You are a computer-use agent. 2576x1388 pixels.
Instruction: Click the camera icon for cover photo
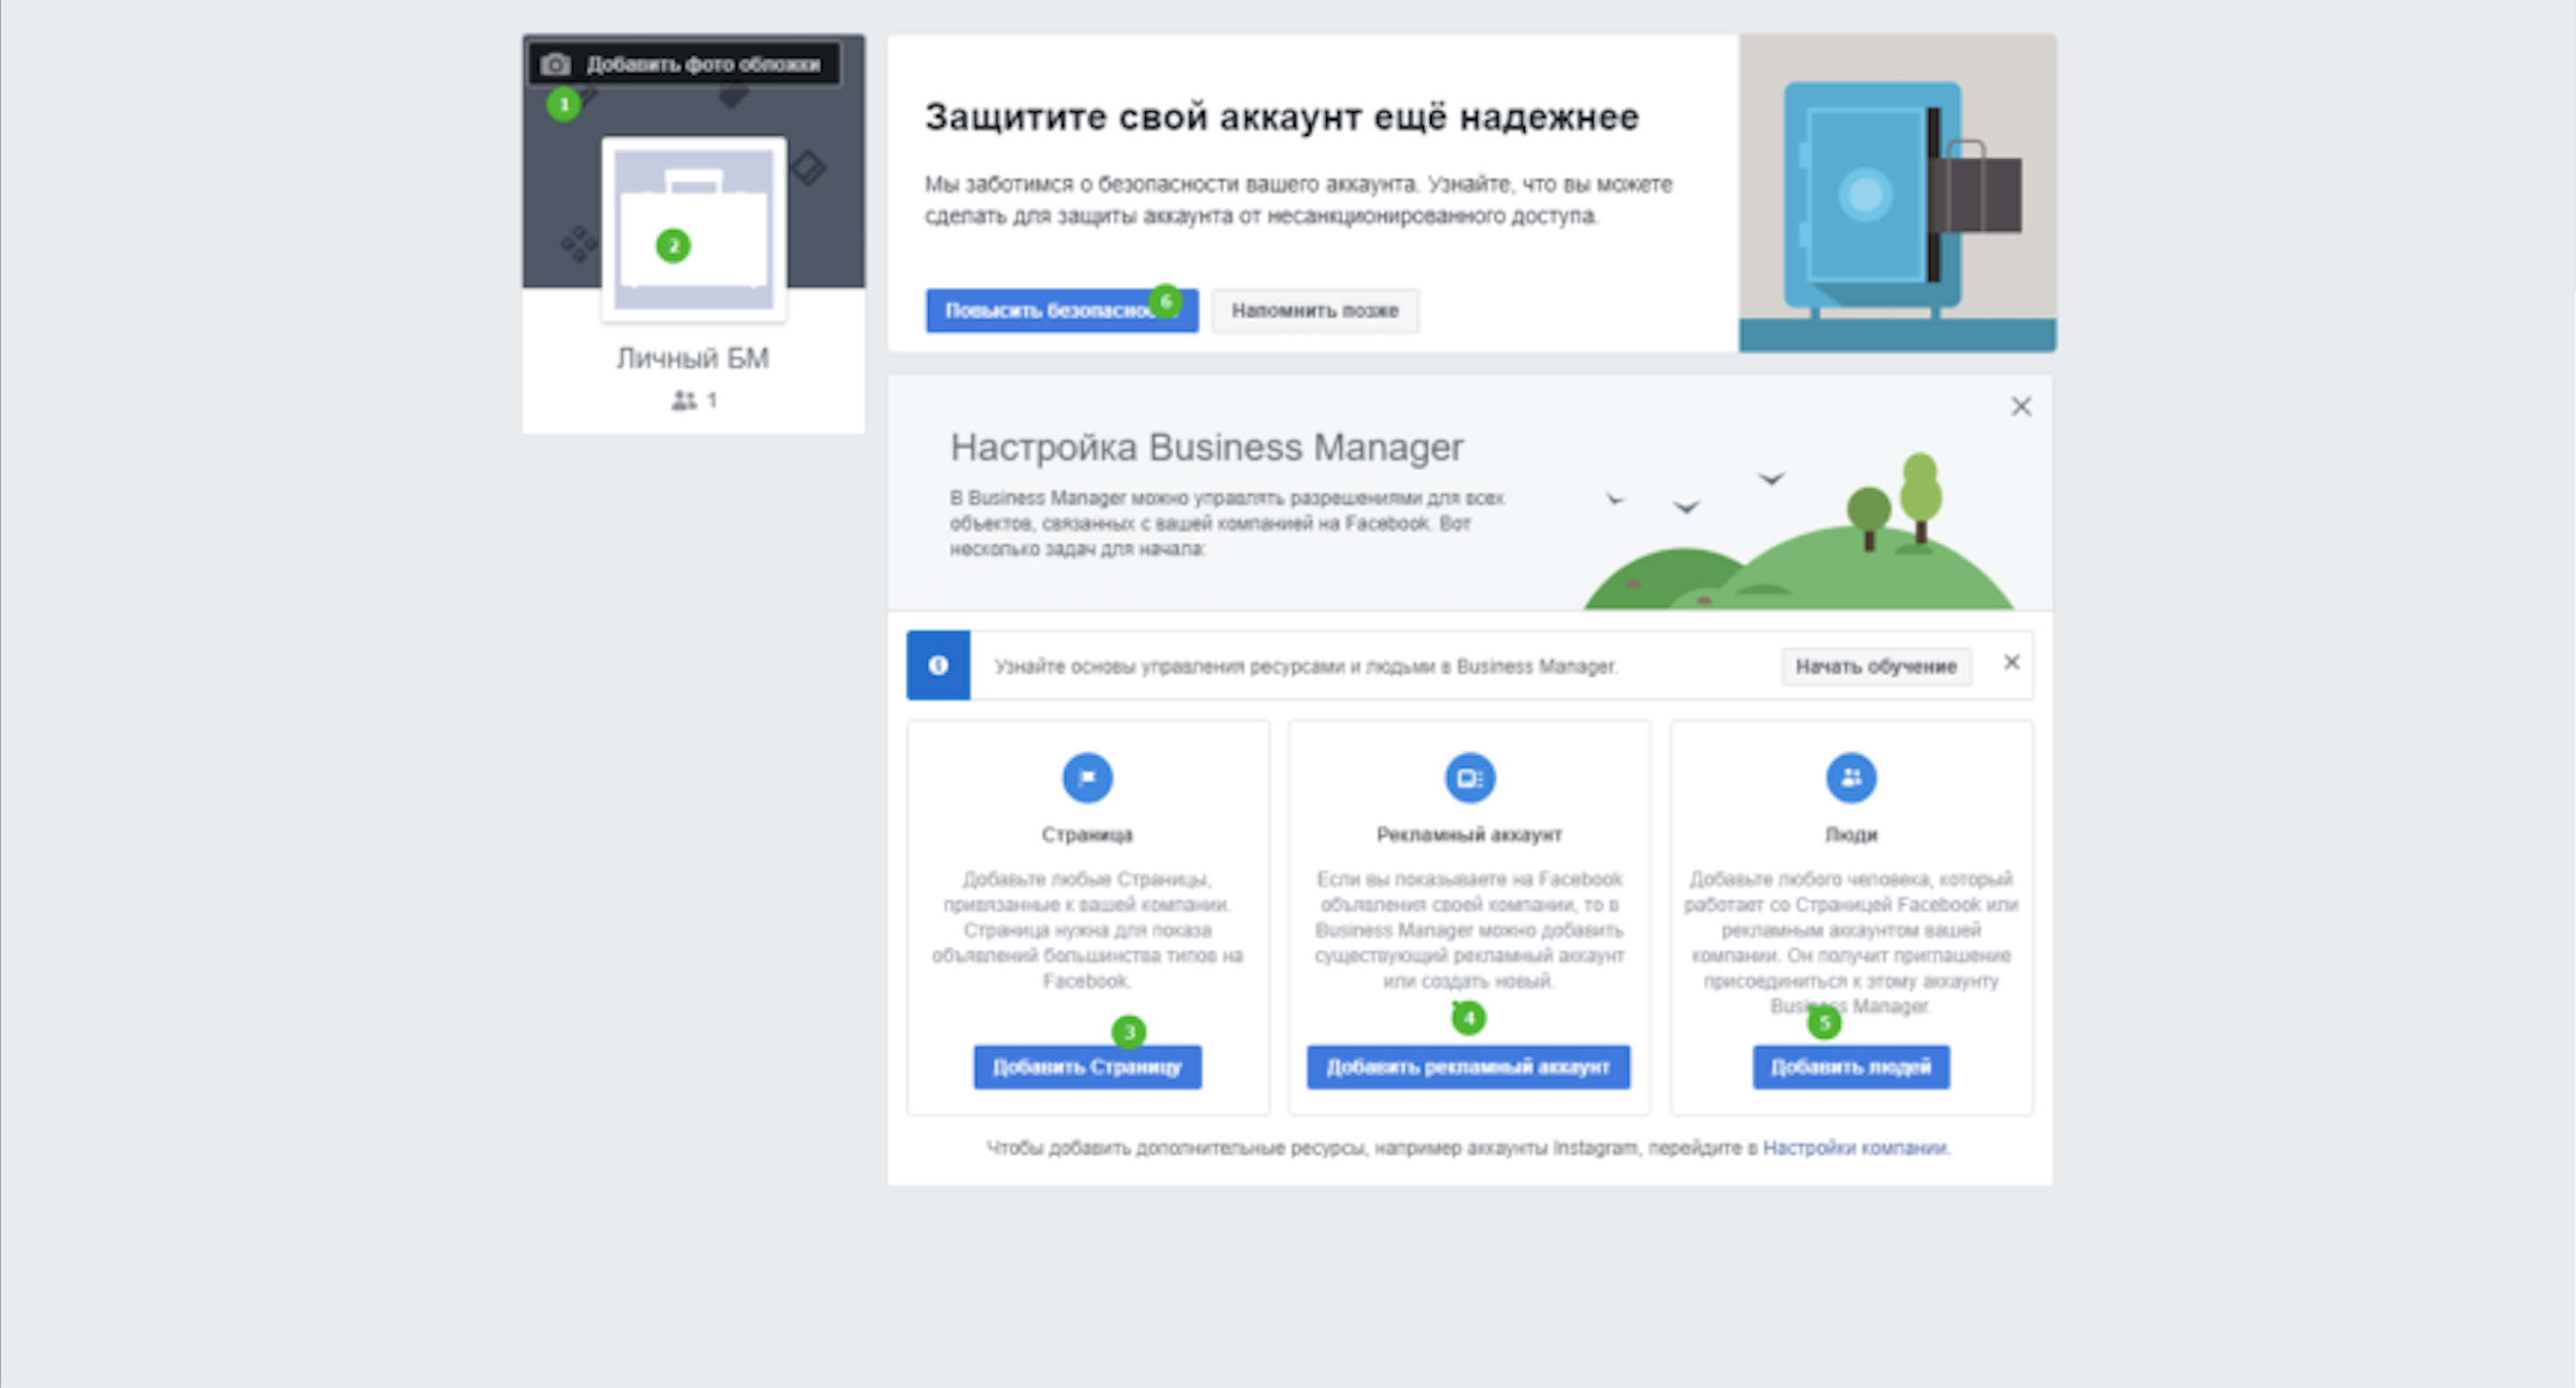pos(556,64)
